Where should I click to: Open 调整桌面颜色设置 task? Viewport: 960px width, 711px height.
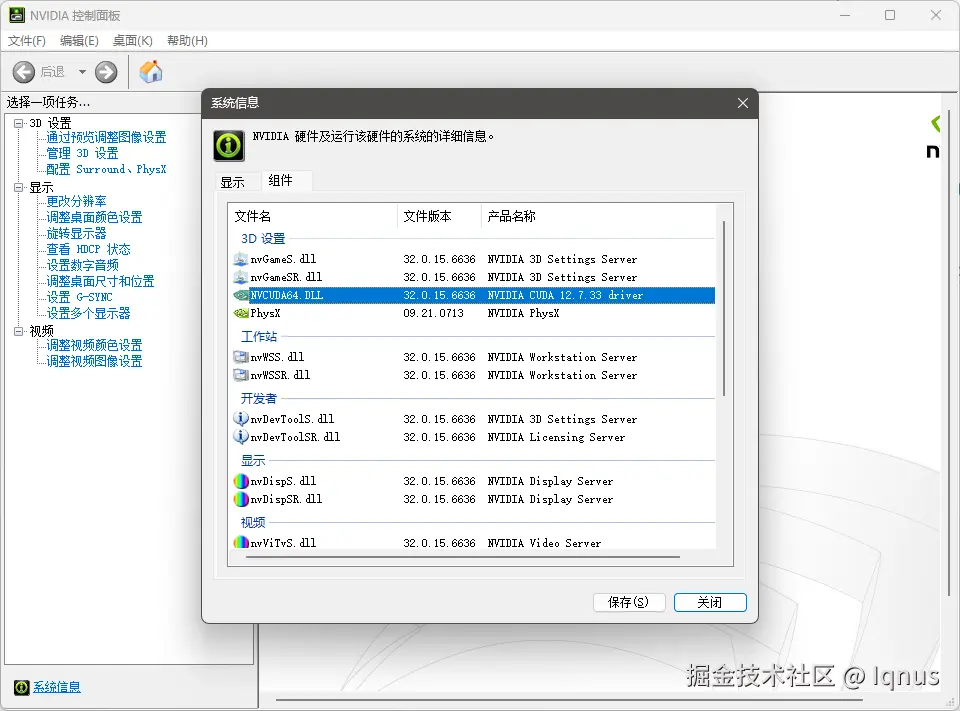coord(94,217)
